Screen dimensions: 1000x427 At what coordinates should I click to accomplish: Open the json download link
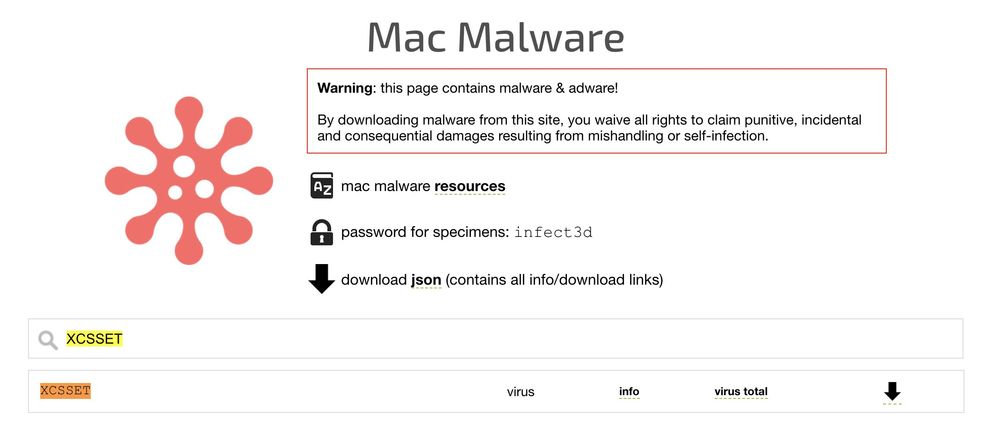tap(426, 280)
